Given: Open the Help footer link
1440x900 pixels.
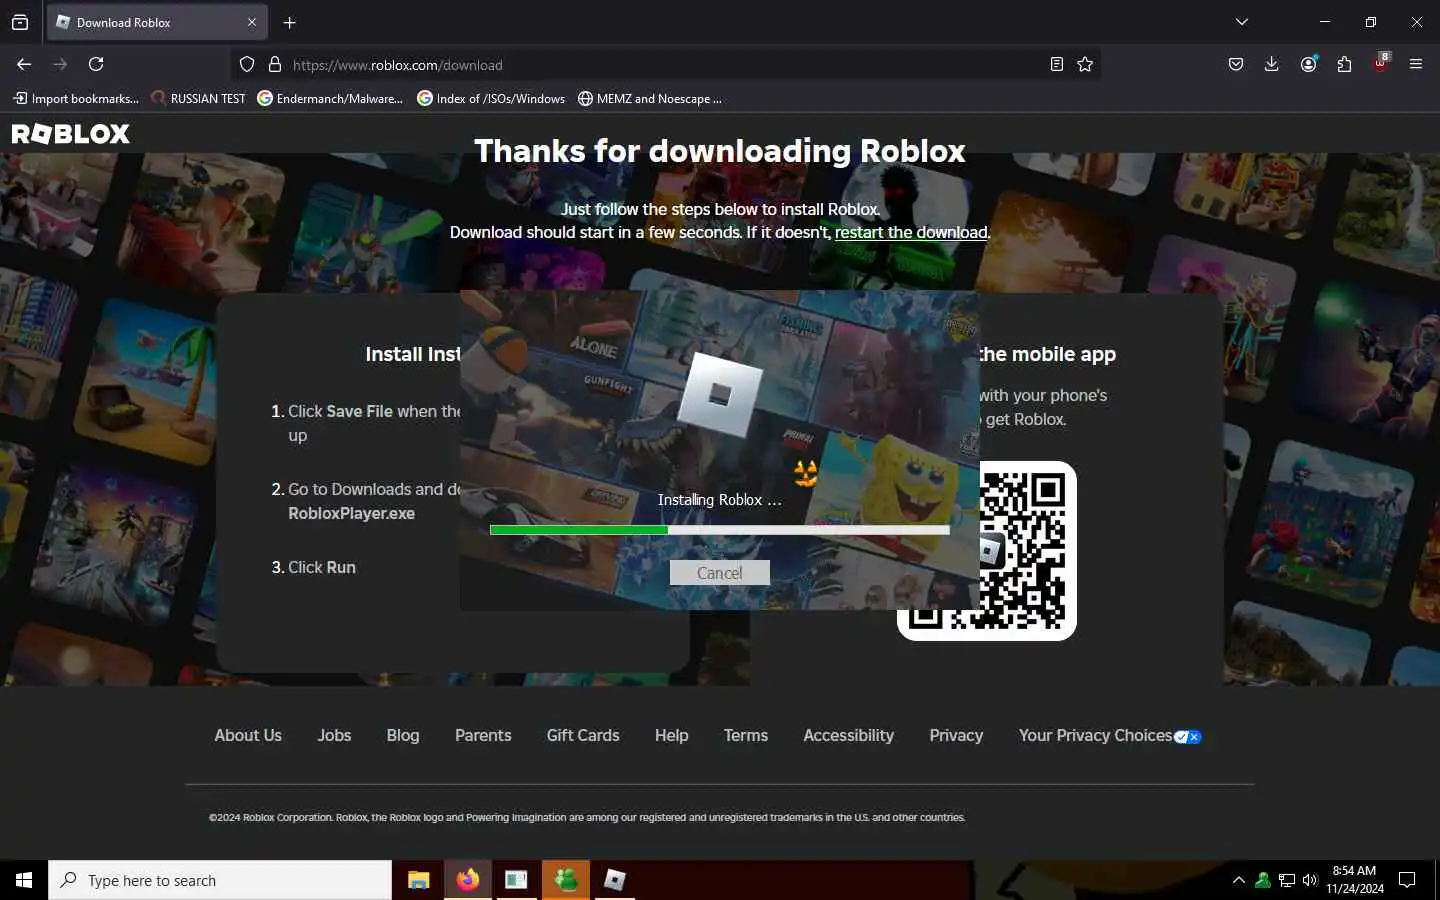Looking at the screenshot, I should [x=672, y=735].
